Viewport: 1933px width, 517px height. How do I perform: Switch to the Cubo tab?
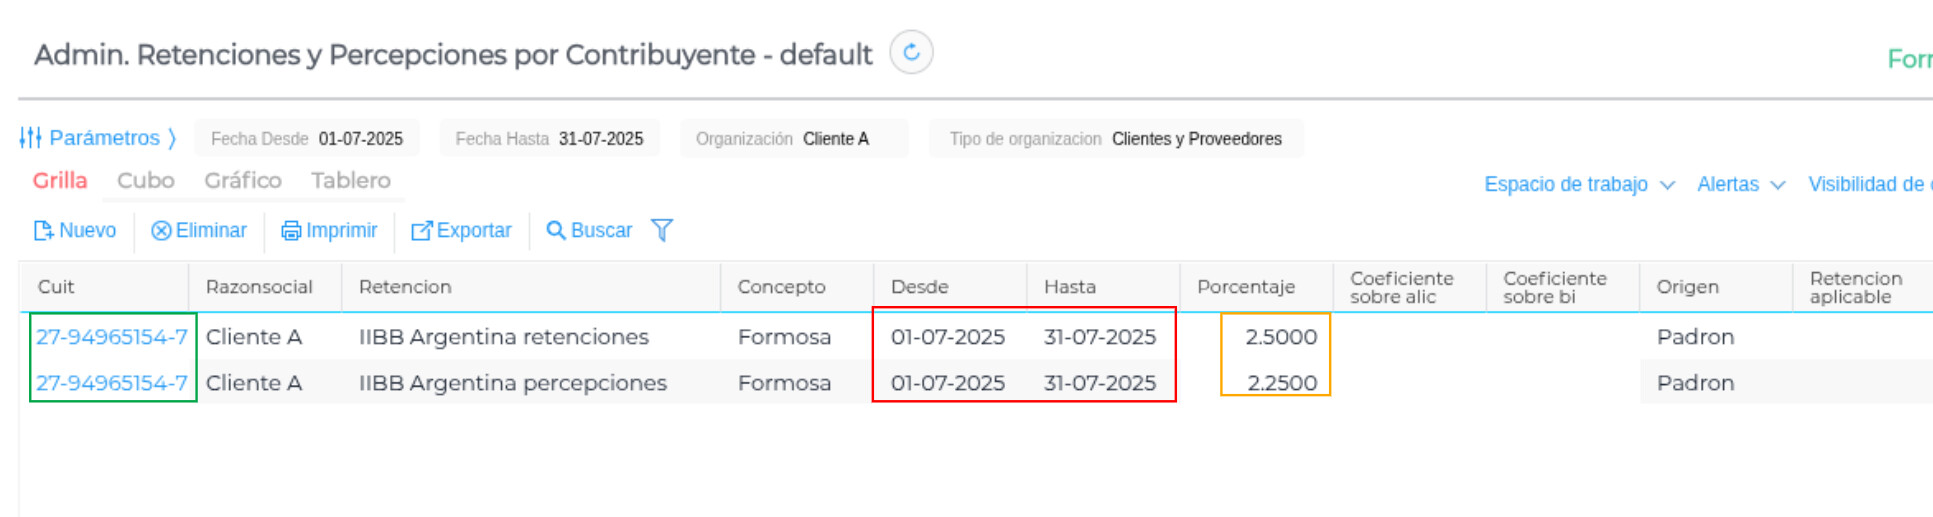click(x=146, y=181)
